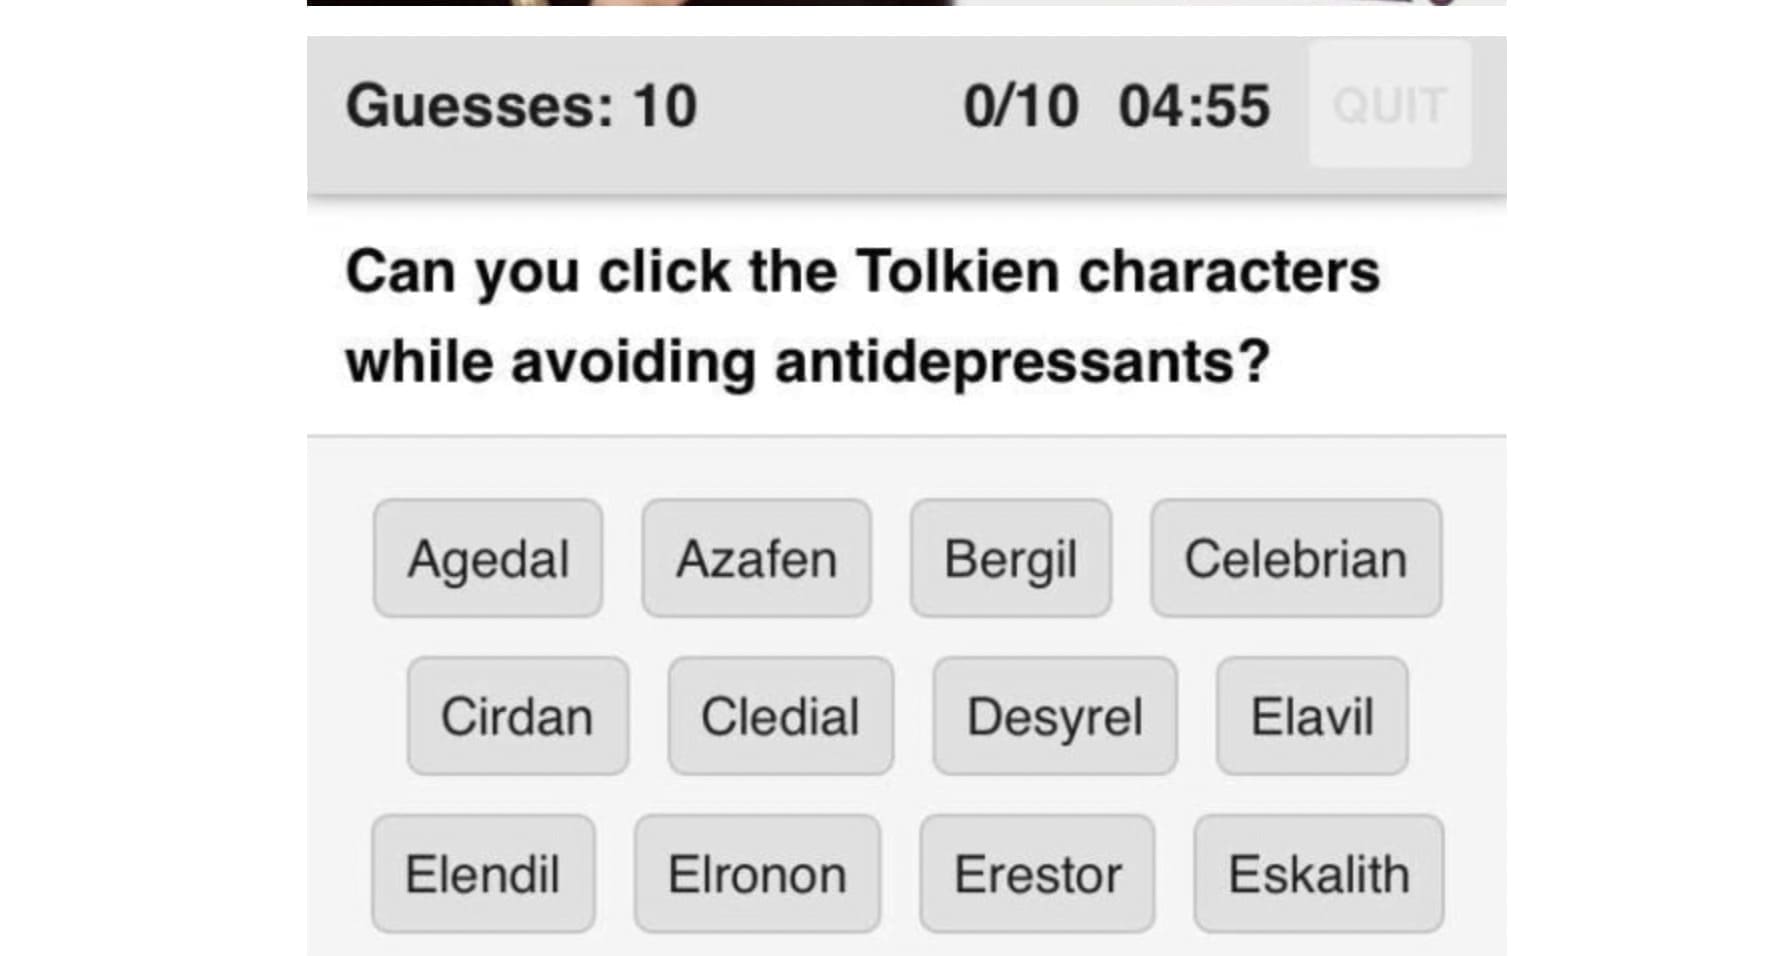Tap the Elavil answer button
The width and height of the screenshot is (1786, 956).
[x=1312, y=716]
